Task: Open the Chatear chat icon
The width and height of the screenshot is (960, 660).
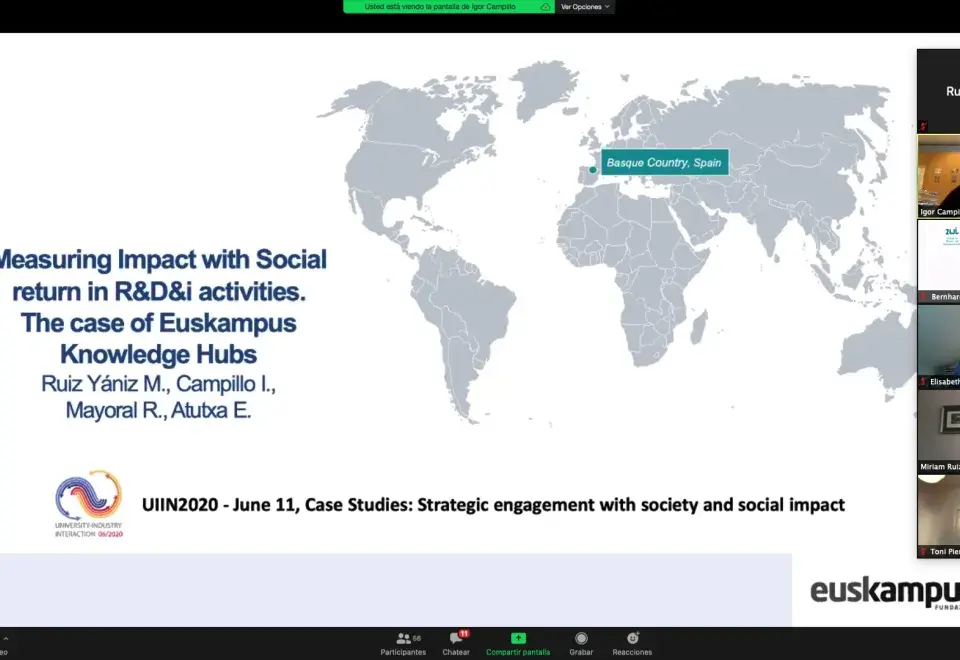Action: [x=456, y=639]
